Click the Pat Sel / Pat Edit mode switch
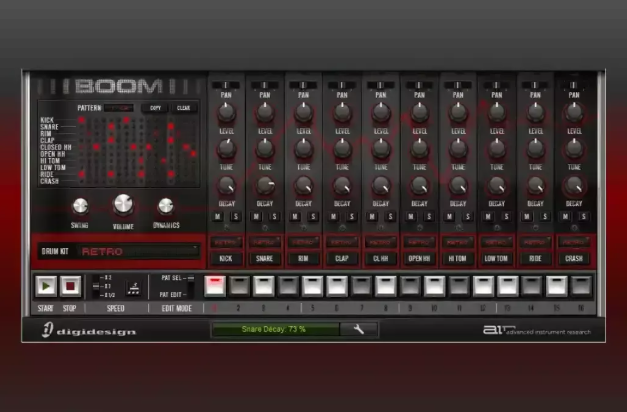This screenshot has width=627, height=412. 191,286
